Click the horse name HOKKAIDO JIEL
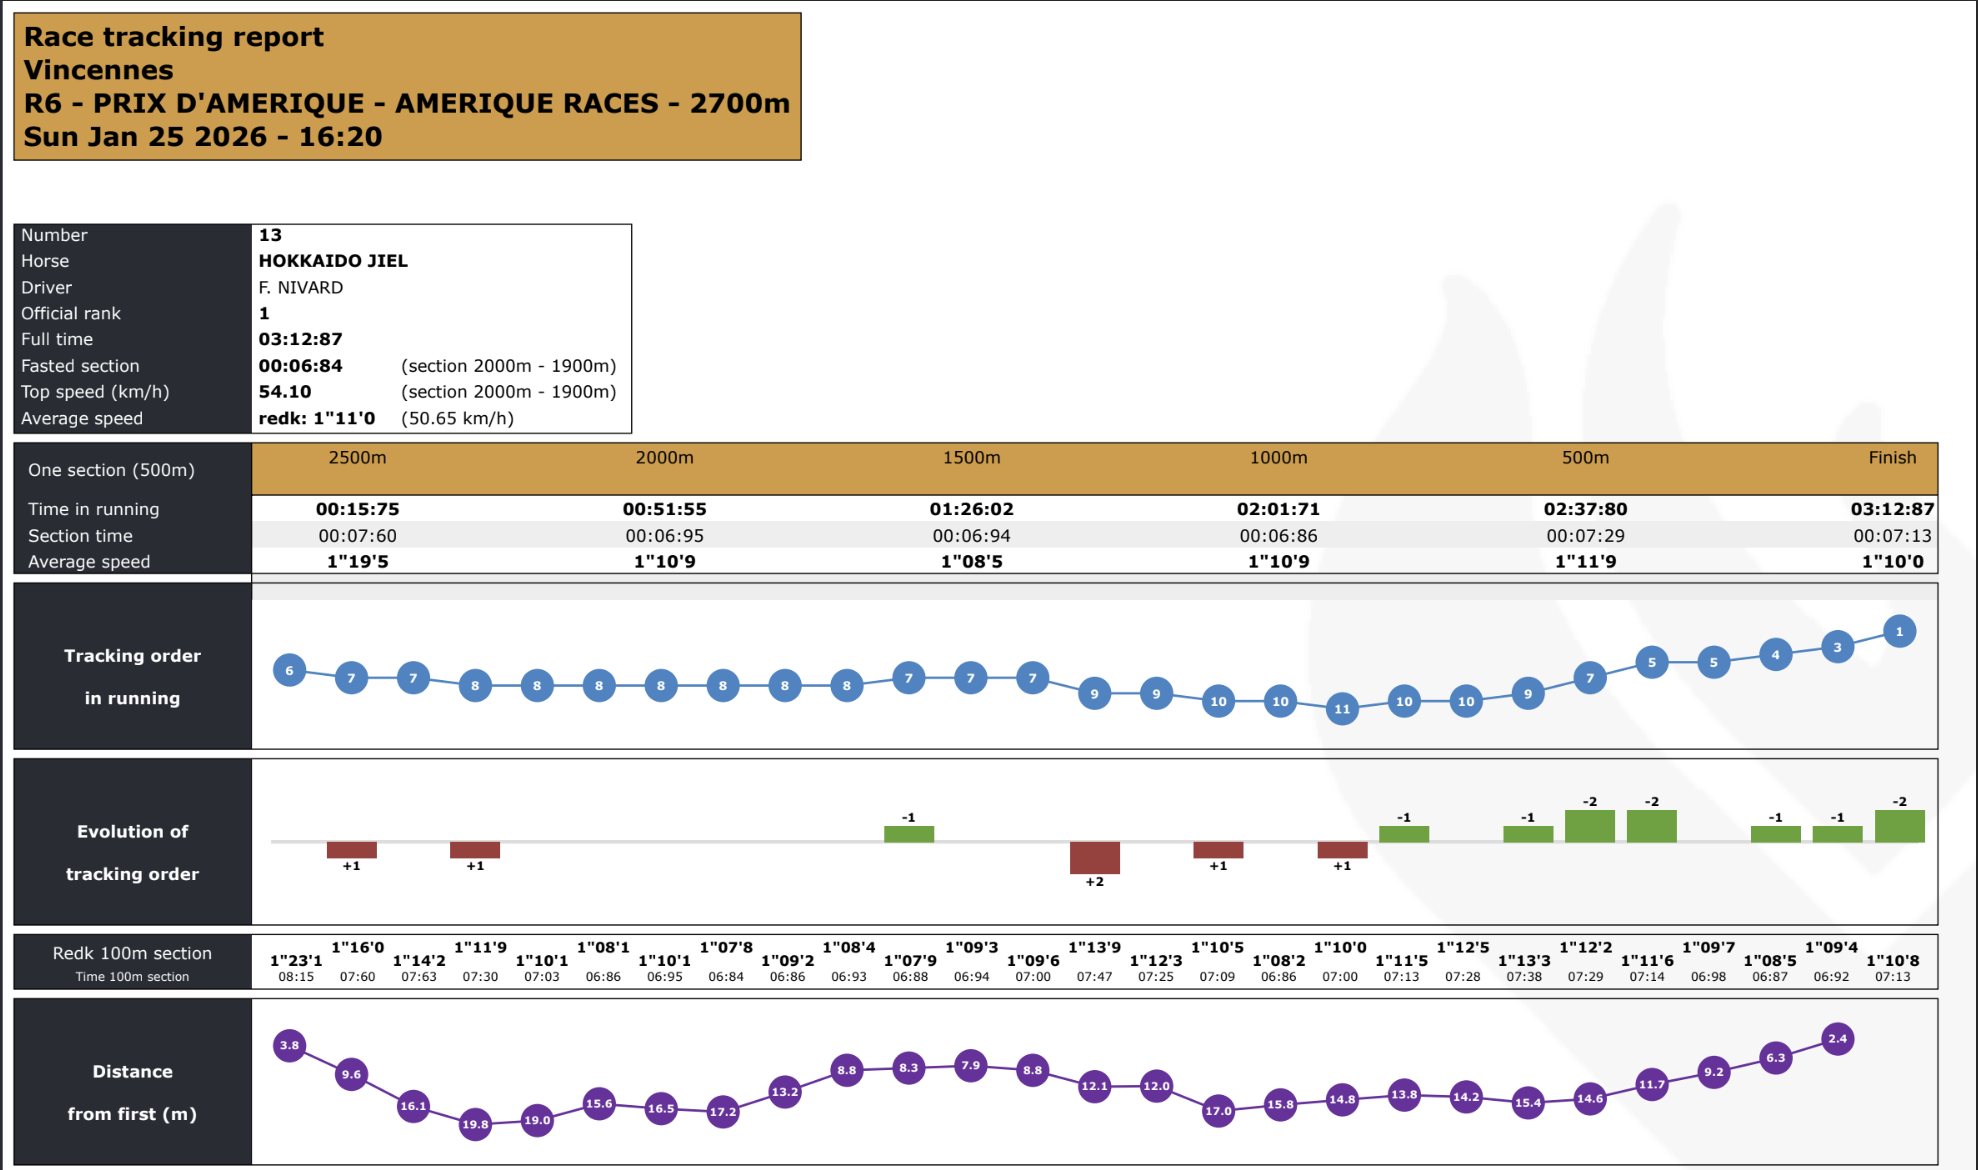Image resolution: width=1978 pixels, height=1170 pixels. pos(333,261)
